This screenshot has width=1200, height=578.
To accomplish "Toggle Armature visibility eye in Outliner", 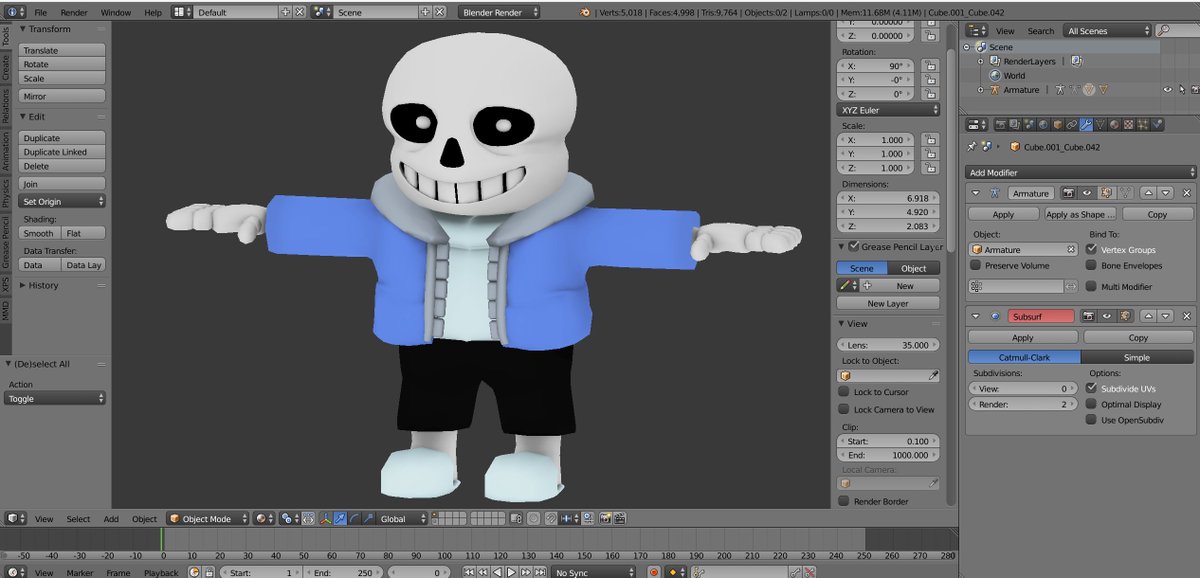I will 1167,90.
